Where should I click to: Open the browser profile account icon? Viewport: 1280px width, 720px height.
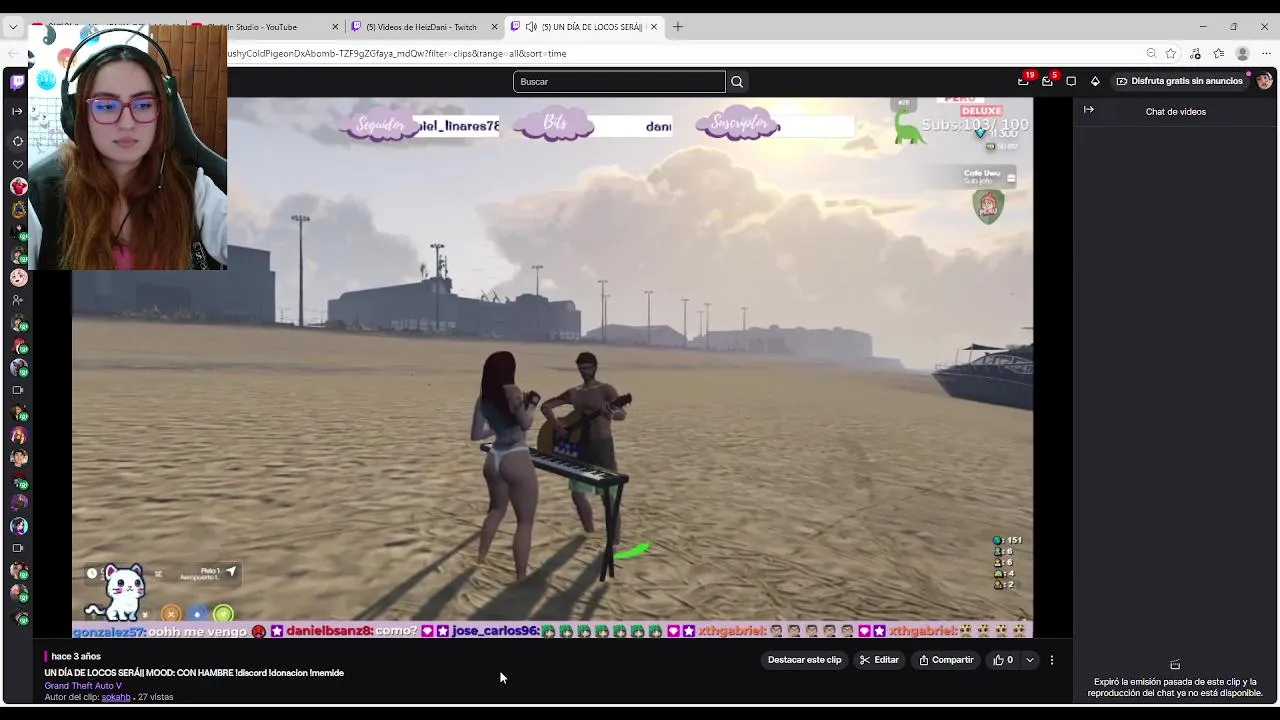(x=1243, y=54)
